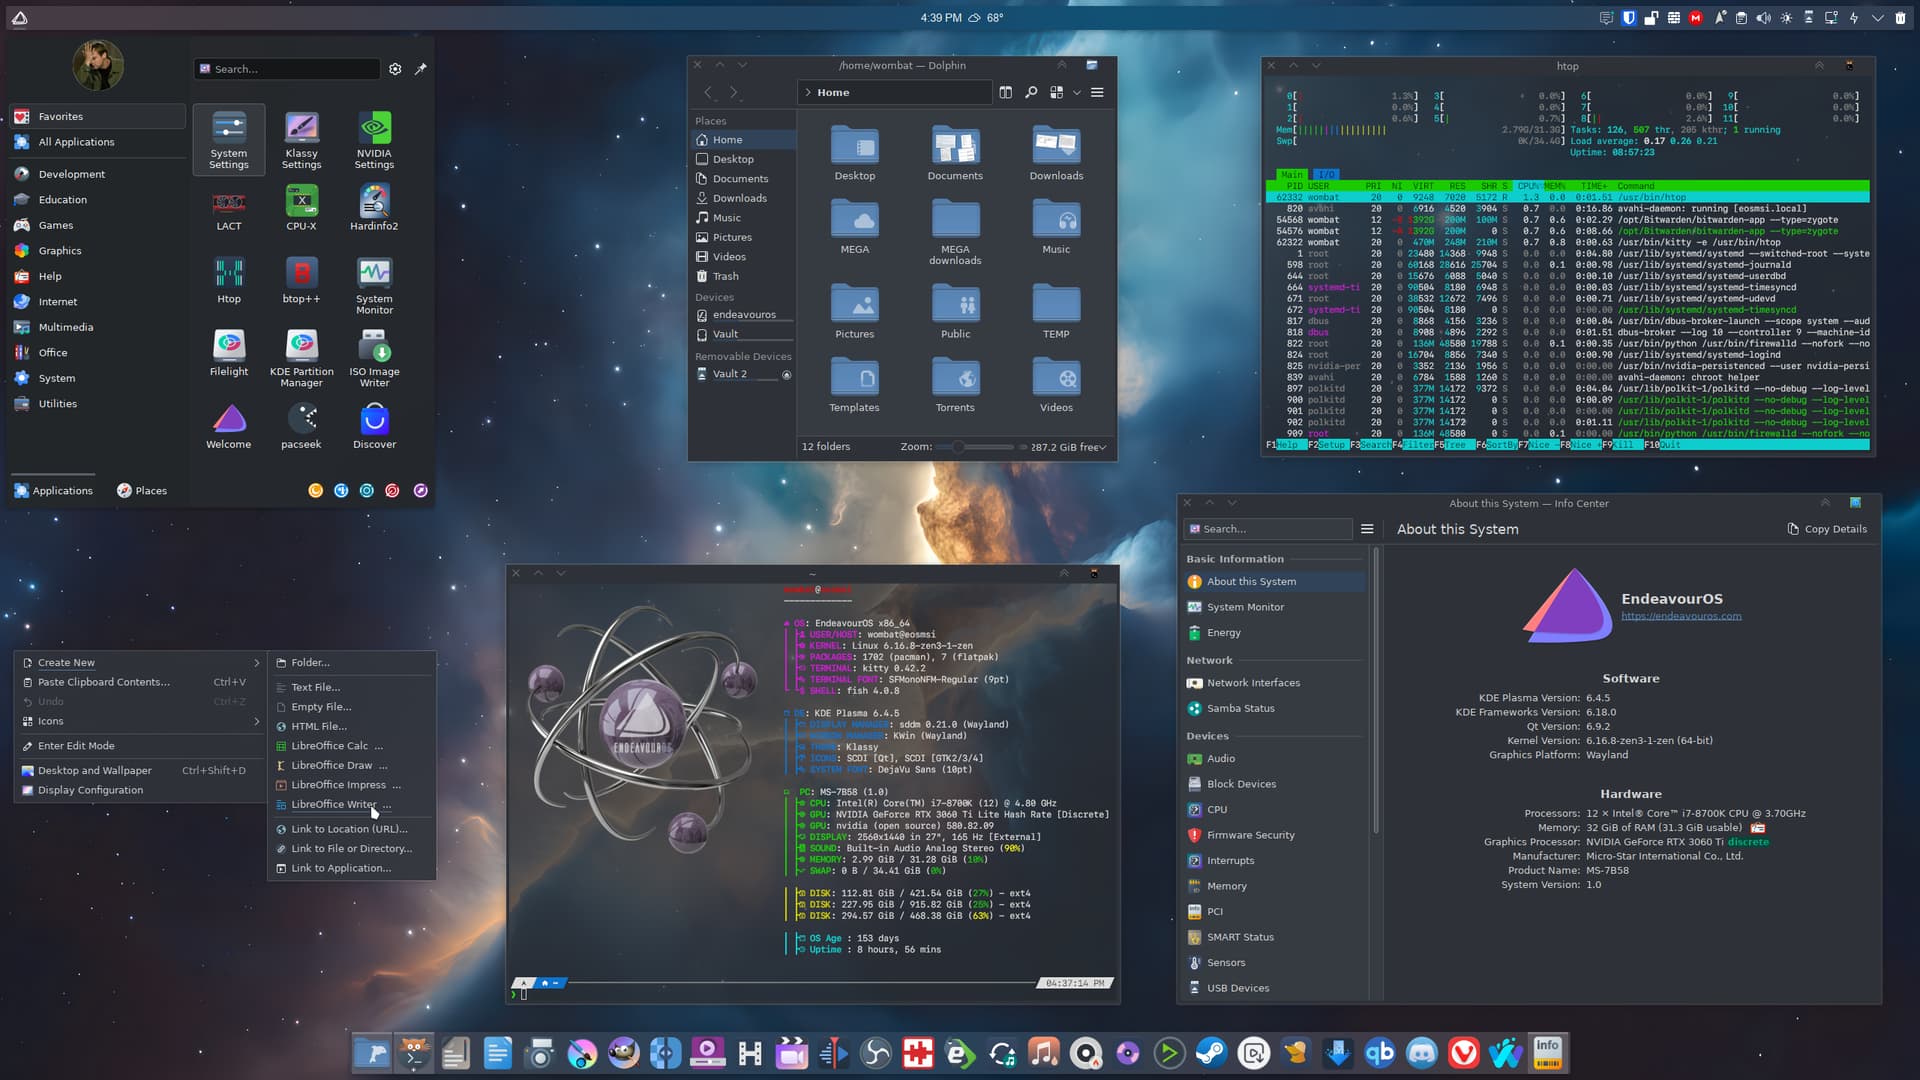Click the Copy Details button
Image resolution: width=1920 pixels, height=1080 pixels.
[1826, 529]
